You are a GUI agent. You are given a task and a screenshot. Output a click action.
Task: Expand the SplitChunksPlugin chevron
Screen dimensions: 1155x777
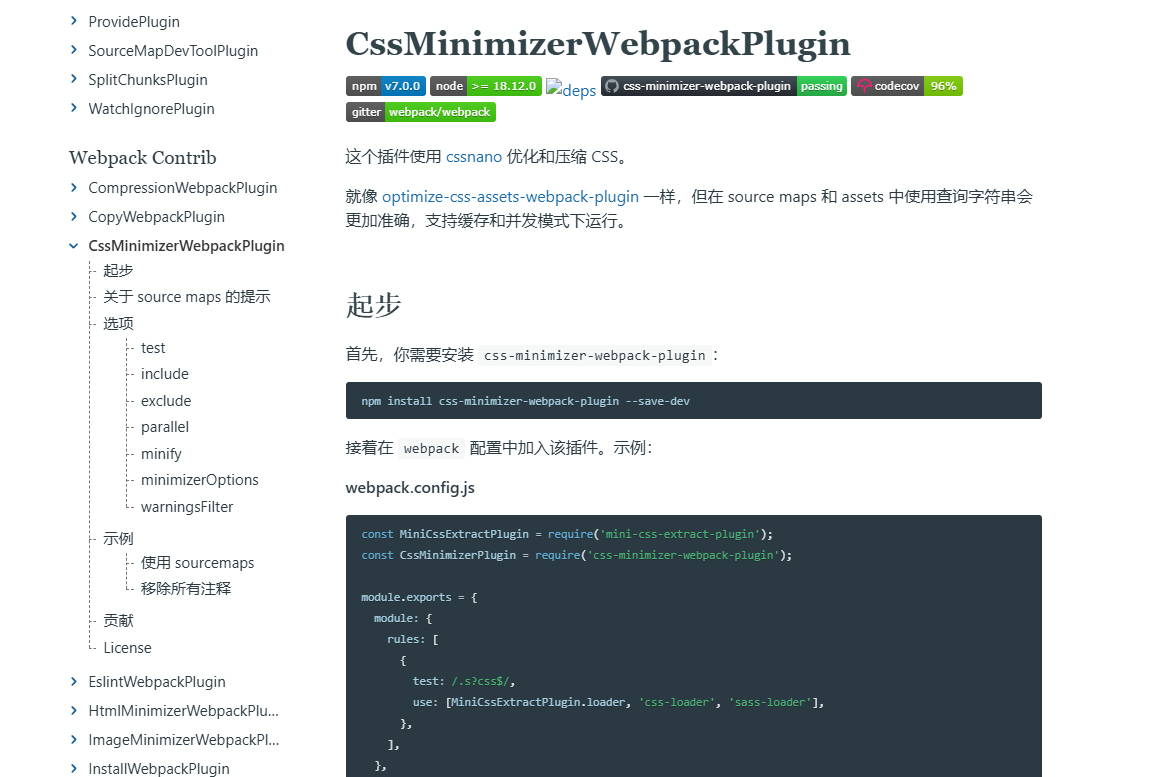pyautogui.click(x=74, y=79)
